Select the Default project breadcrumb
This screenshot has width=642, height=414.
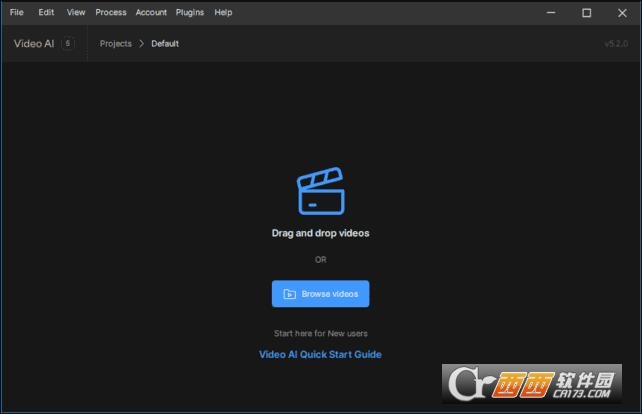(x=165, y=43)
